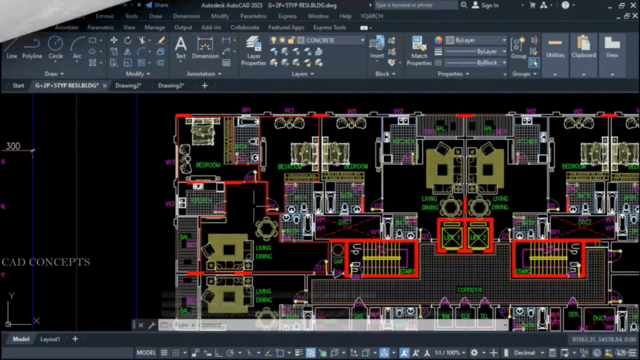The width and height of the screenshot is (640, 360).
Task: Toggle the layer on/off lightbulb
Action: [273, 40]
